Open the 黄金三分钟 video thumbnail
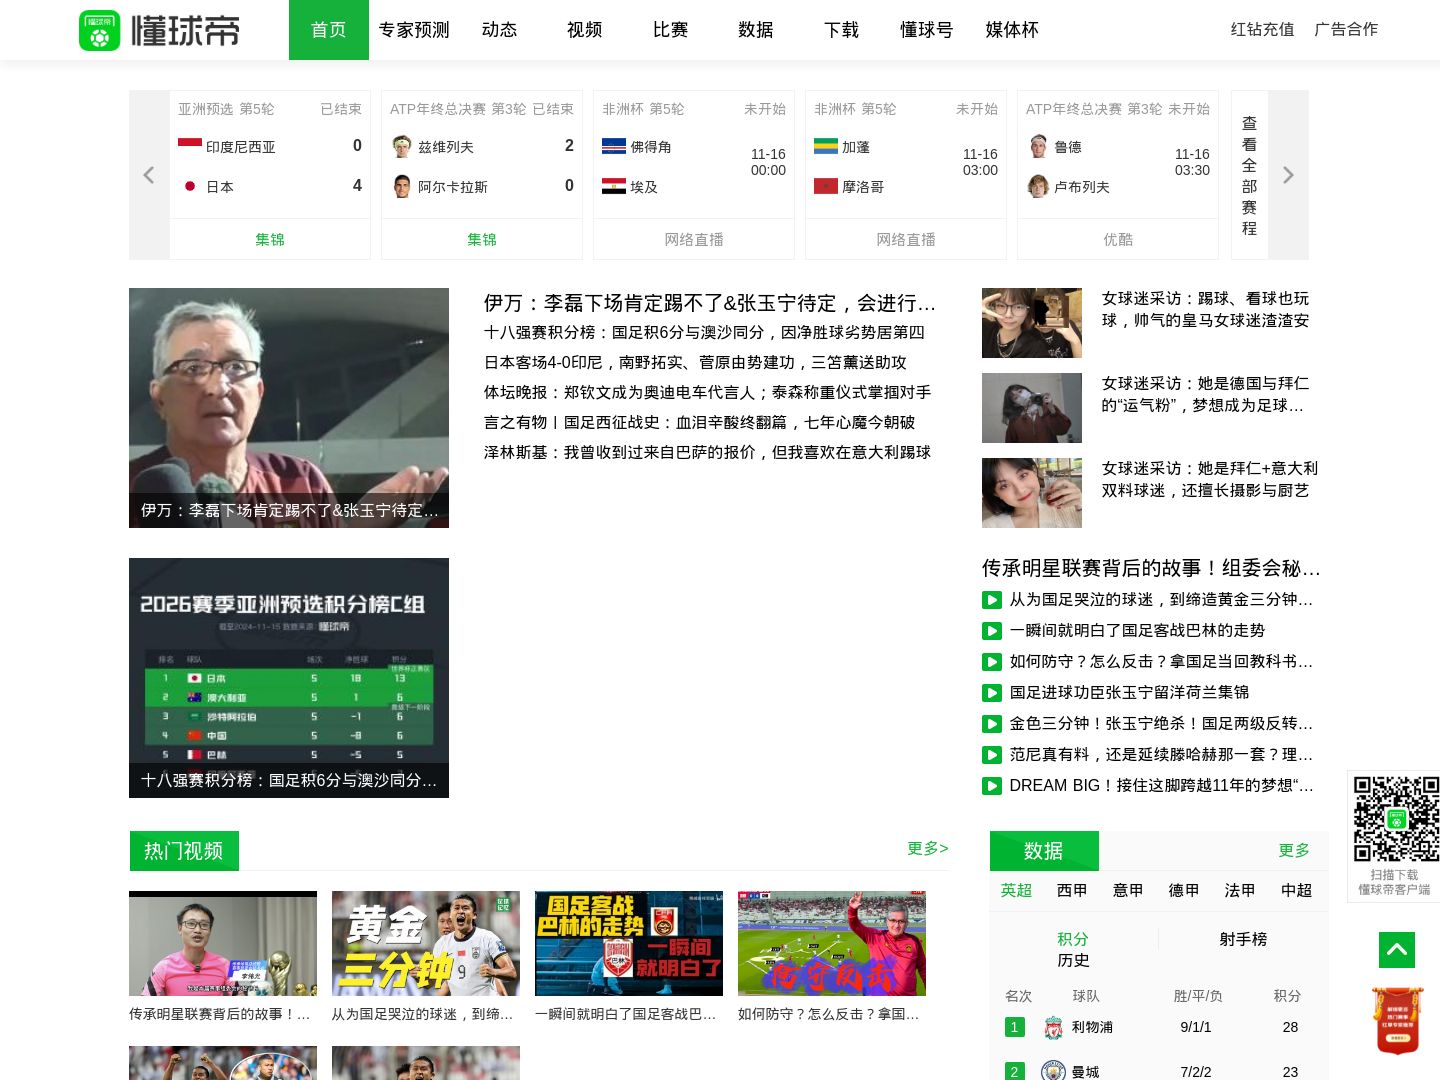Image resolution: width=1440 pixels, height=1080 pixels. [x=426, y=943]
